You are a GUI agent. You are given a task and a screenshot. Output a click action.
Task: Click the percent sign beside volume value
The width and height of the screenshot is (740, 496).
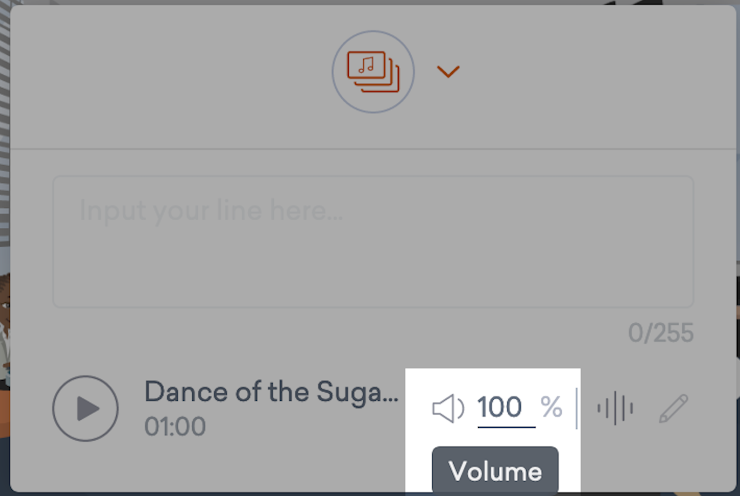[x=551, y=407]
